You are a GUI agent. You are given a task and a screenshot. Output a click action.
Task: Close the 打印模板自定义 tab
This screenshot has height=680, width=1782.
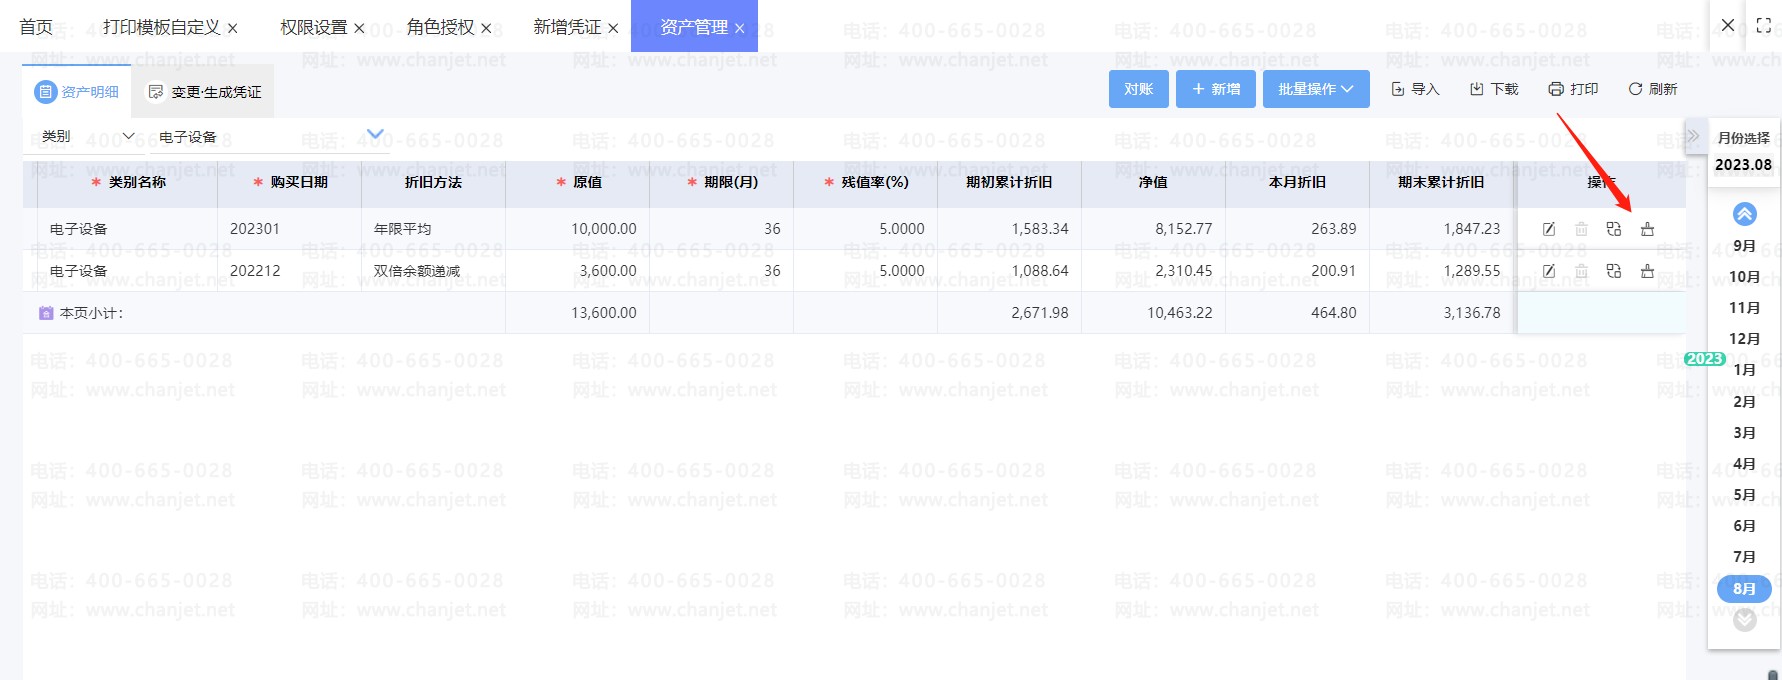click(232, 29)
